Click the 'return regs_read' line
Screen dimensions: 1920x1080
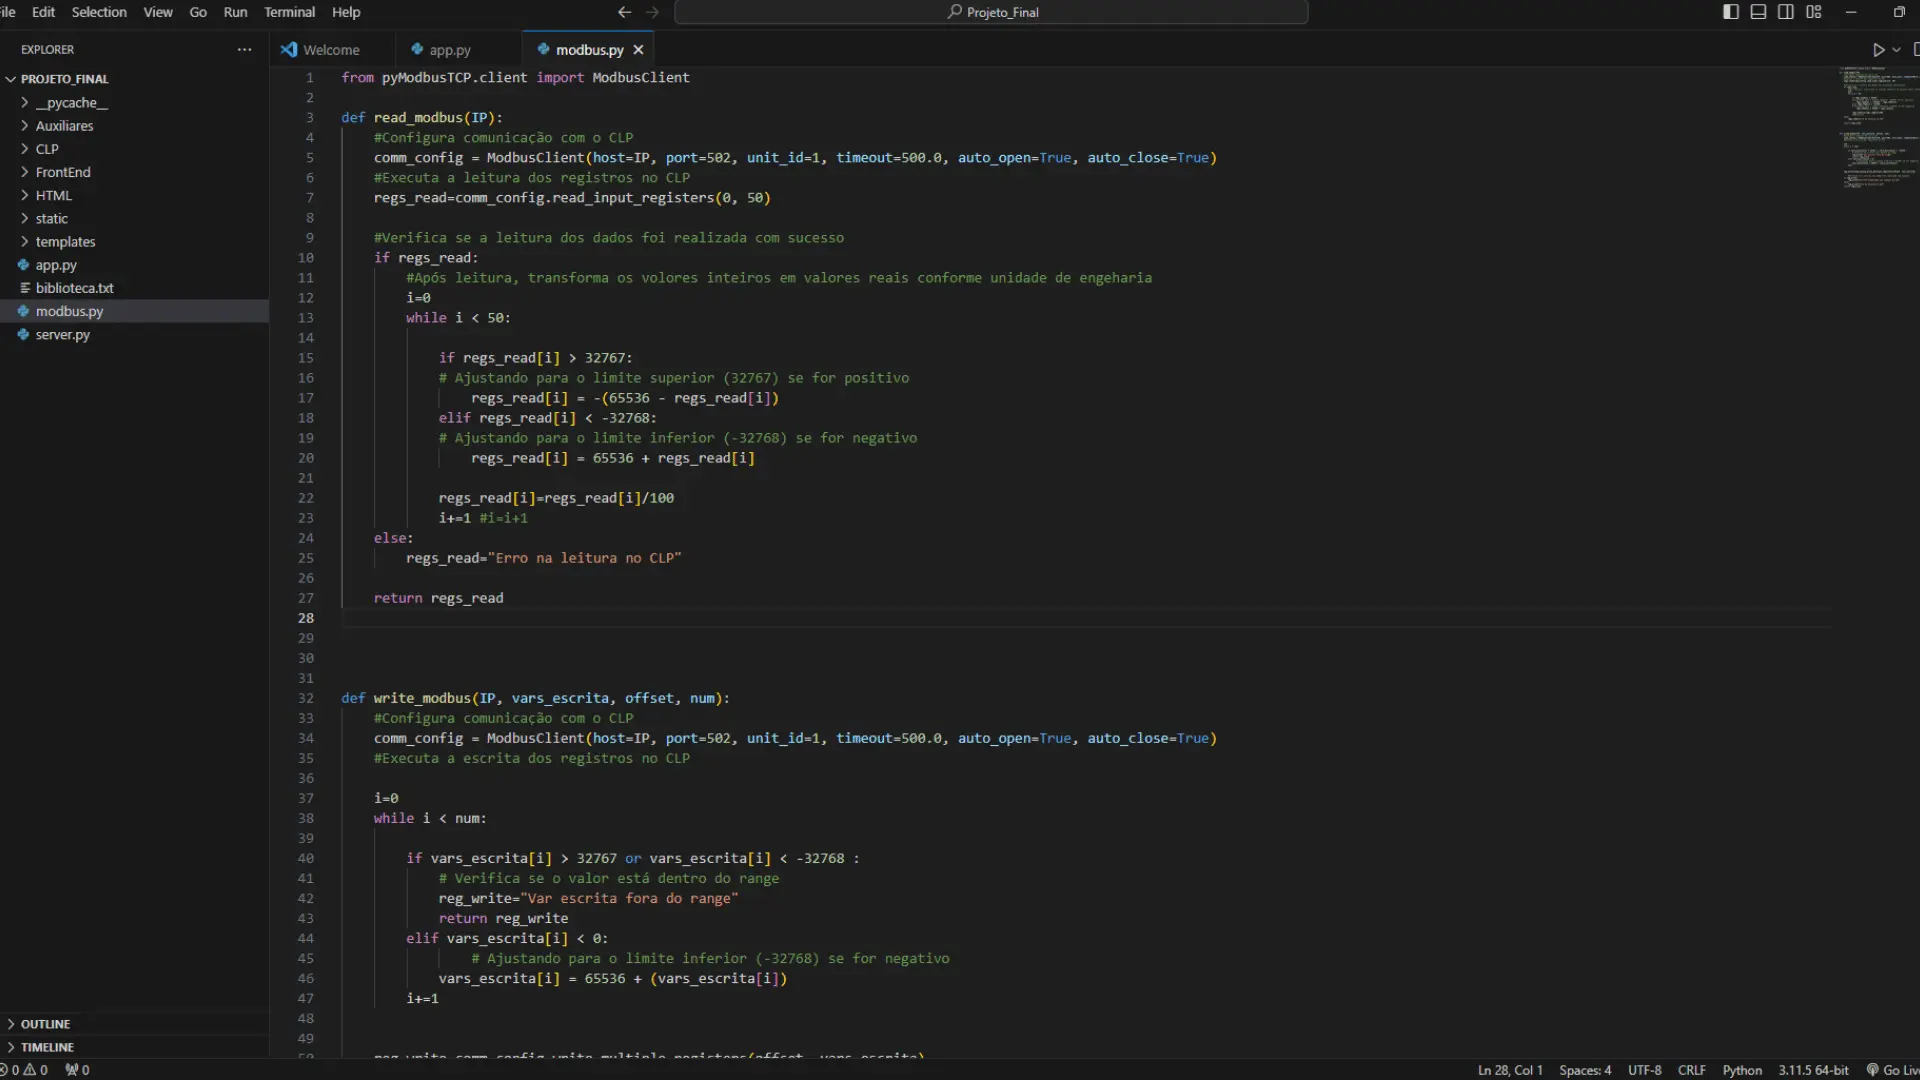(439, 598)
